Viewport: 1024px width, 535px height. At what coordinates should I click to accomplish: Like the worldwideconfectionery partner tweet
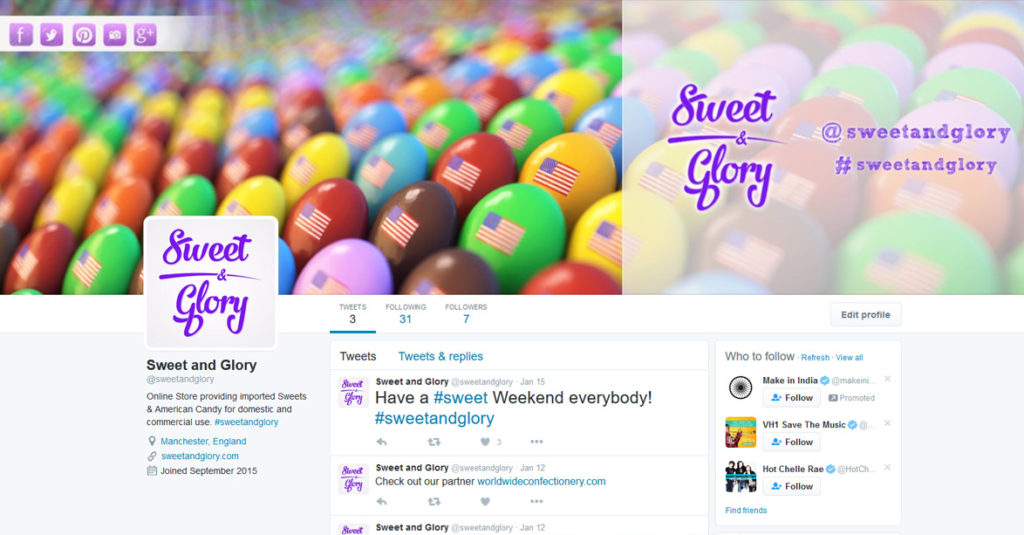click(485, 502)
